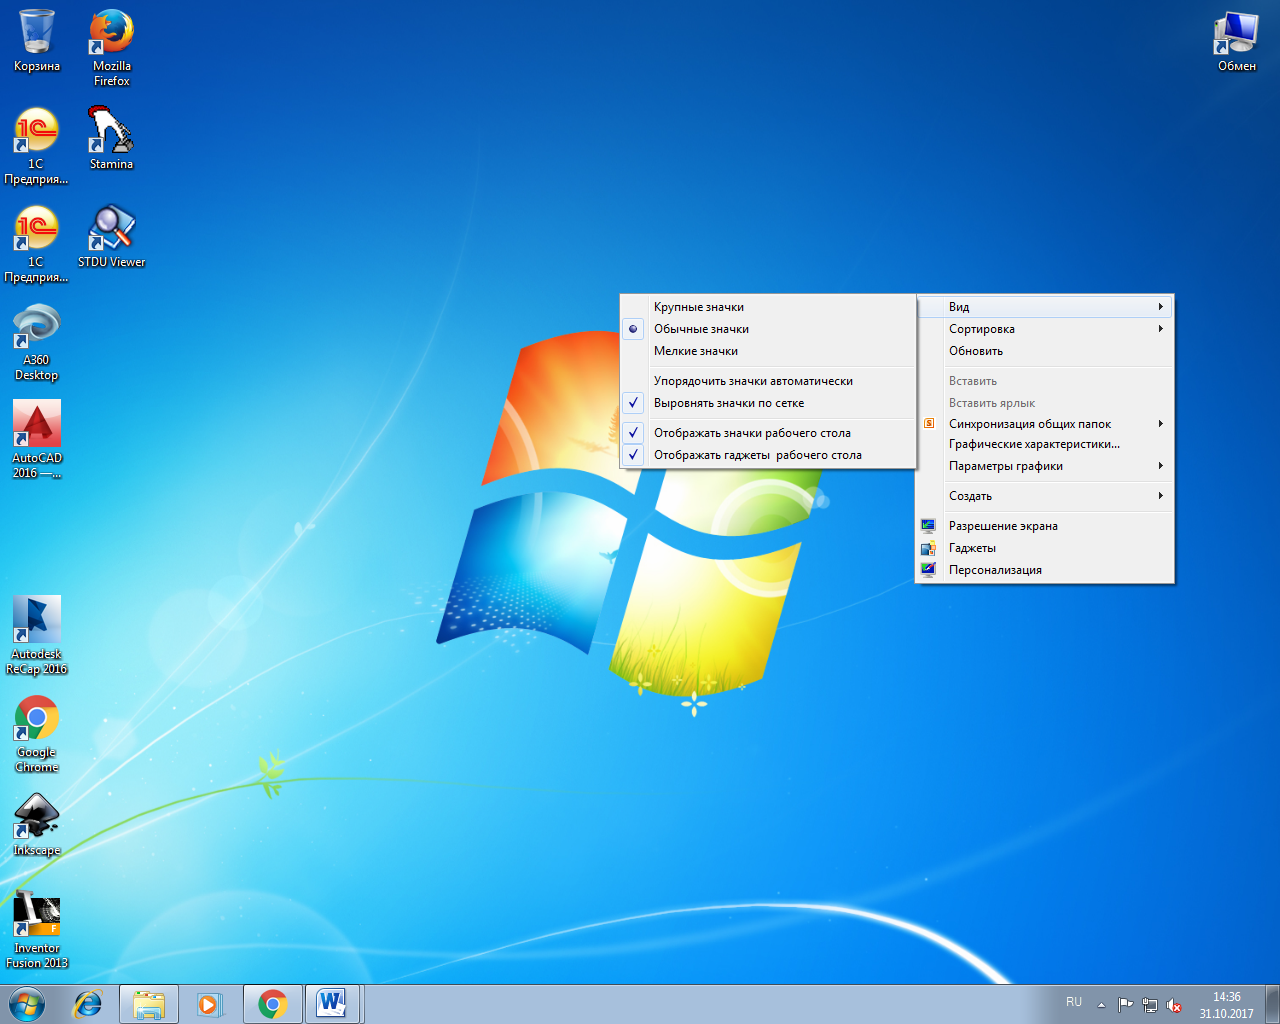Viewport: 1280px width, 1024px height.
Task: Open the Корзина recycle bin icon
Action: coord(37,41)
